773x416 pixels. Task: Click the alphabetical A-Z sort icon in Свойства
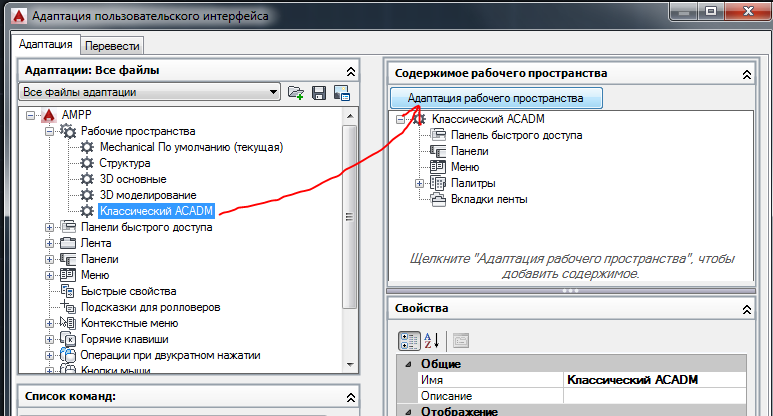[431, 341]
